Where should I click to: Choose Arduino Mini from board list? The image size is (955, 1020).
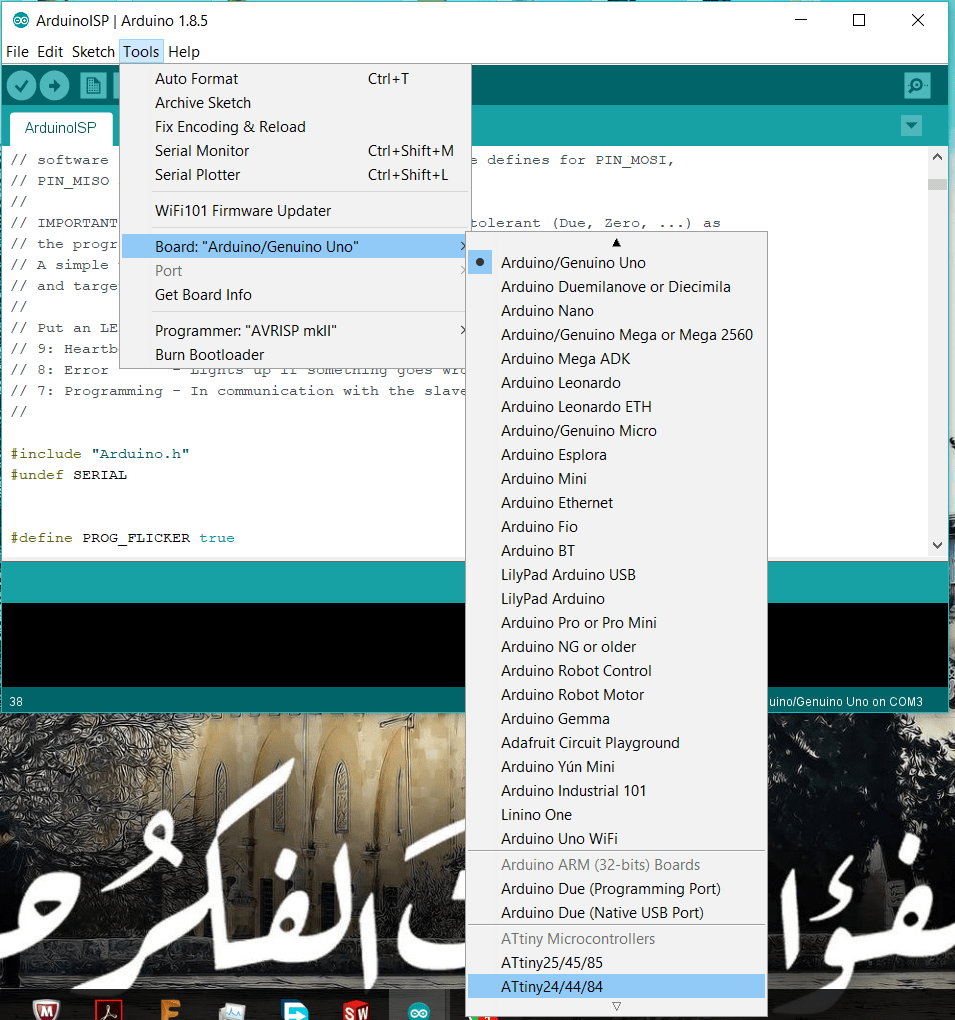(x=616, y=479)
